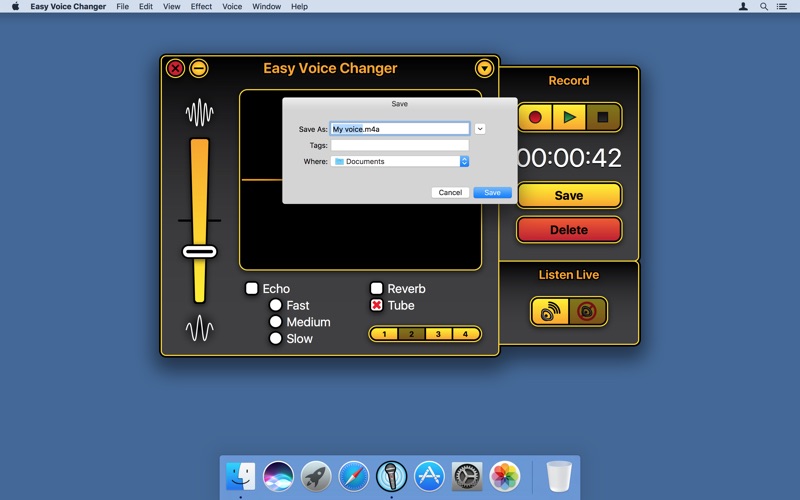
Task: Open Safari from the Dock
Action: tap(354, 476)
